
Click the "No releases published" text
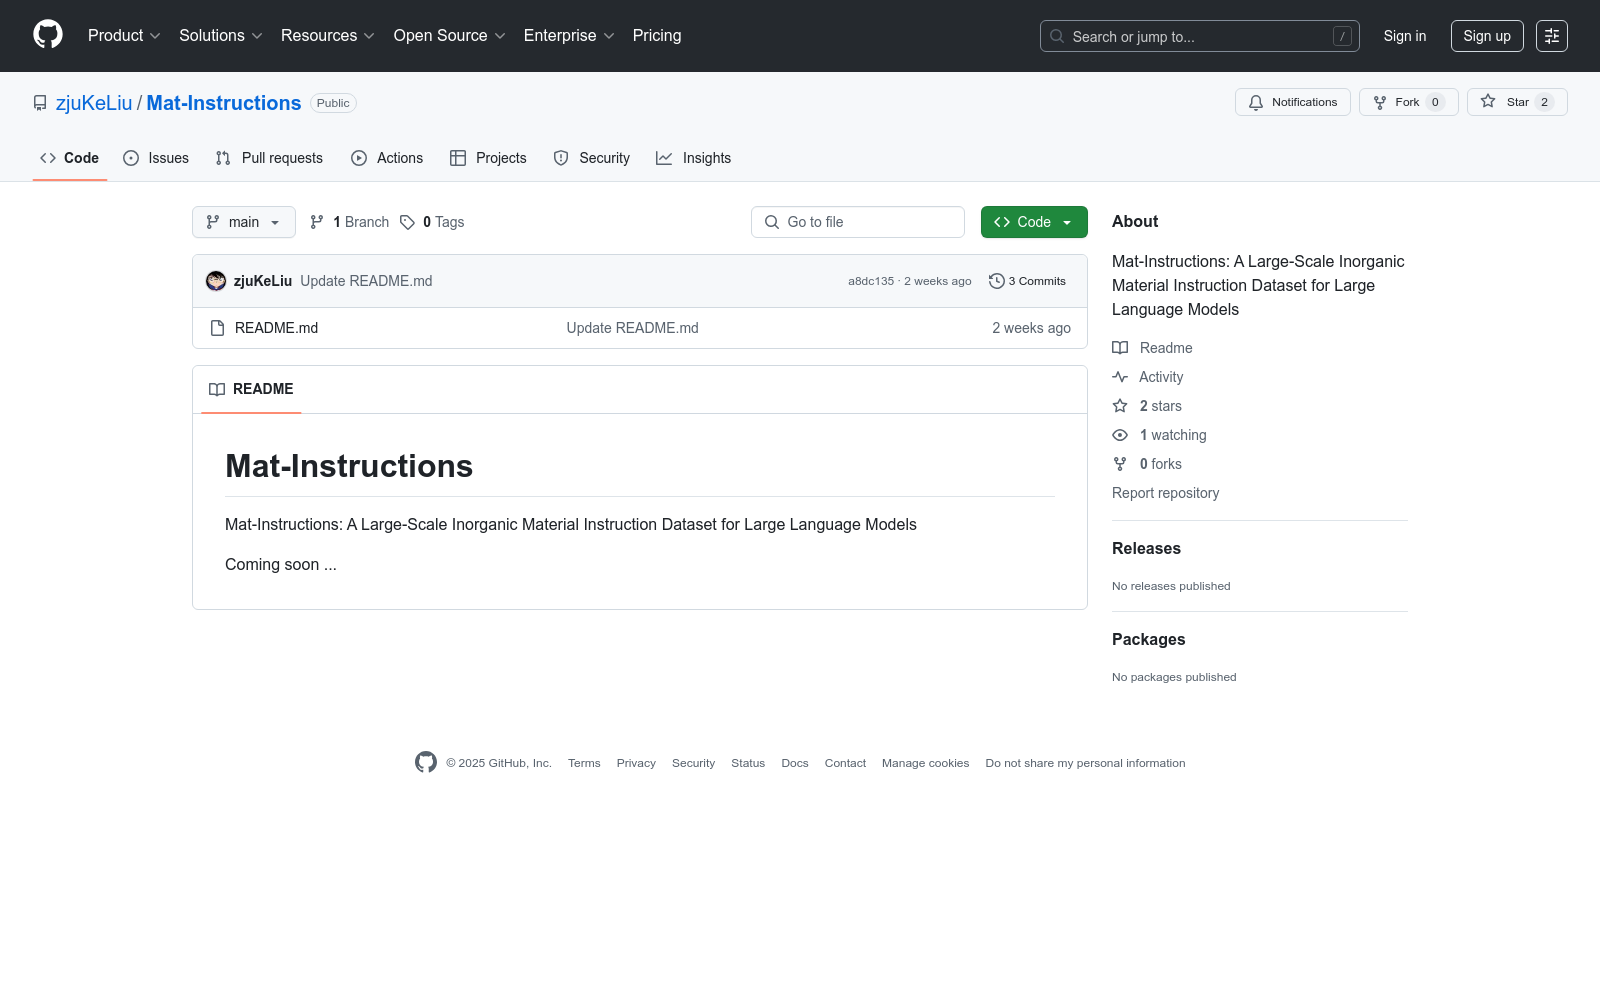[x=1171, y=586]
